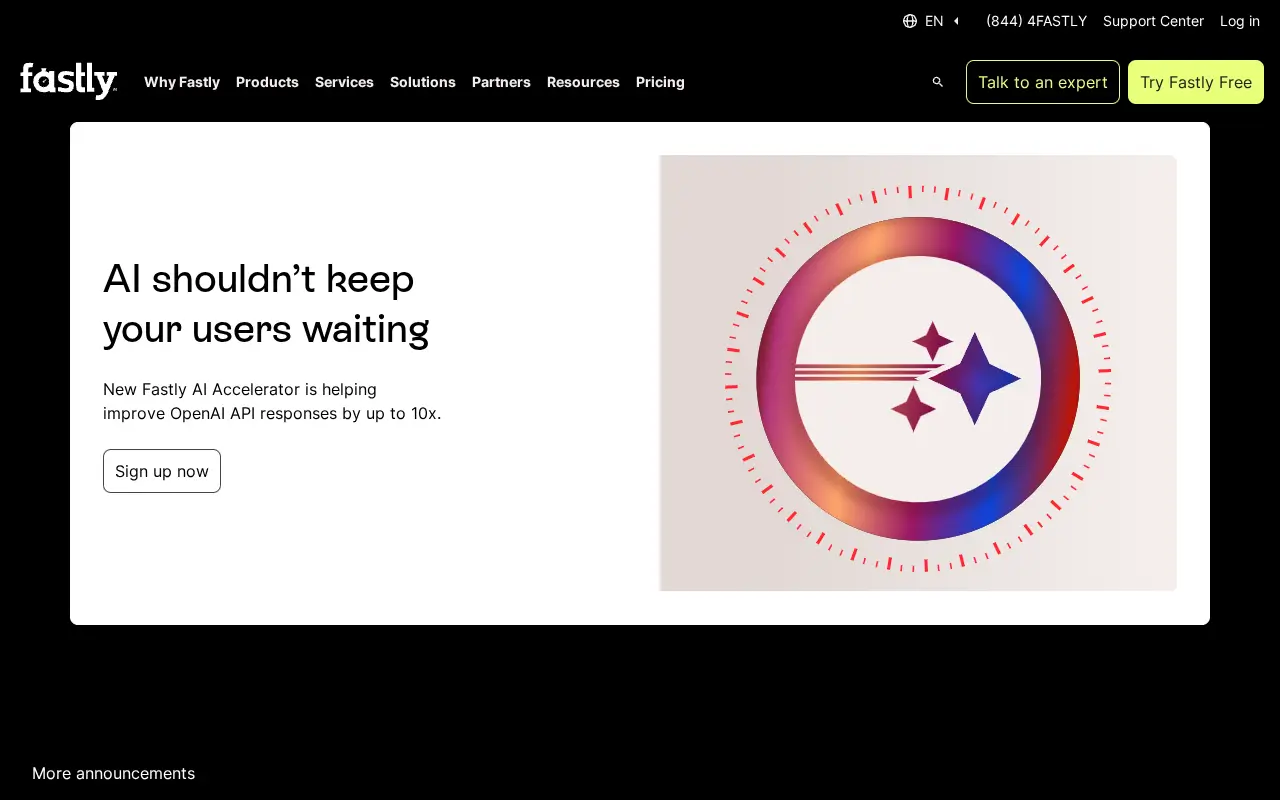The image size is (1280, 800).
Task: Click the Sign up now button
Action: (162, 471)
